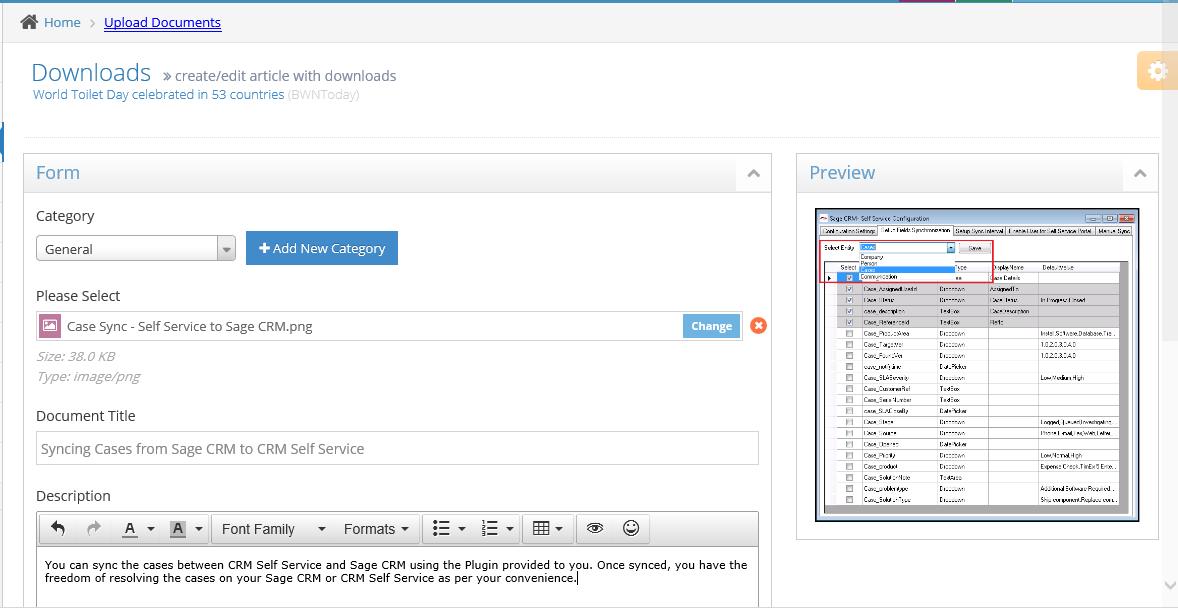Image resolution: width=1178 pixels, height=608 pixels.
Task: Remove the selected file with red X
Action: click(759, 325)
